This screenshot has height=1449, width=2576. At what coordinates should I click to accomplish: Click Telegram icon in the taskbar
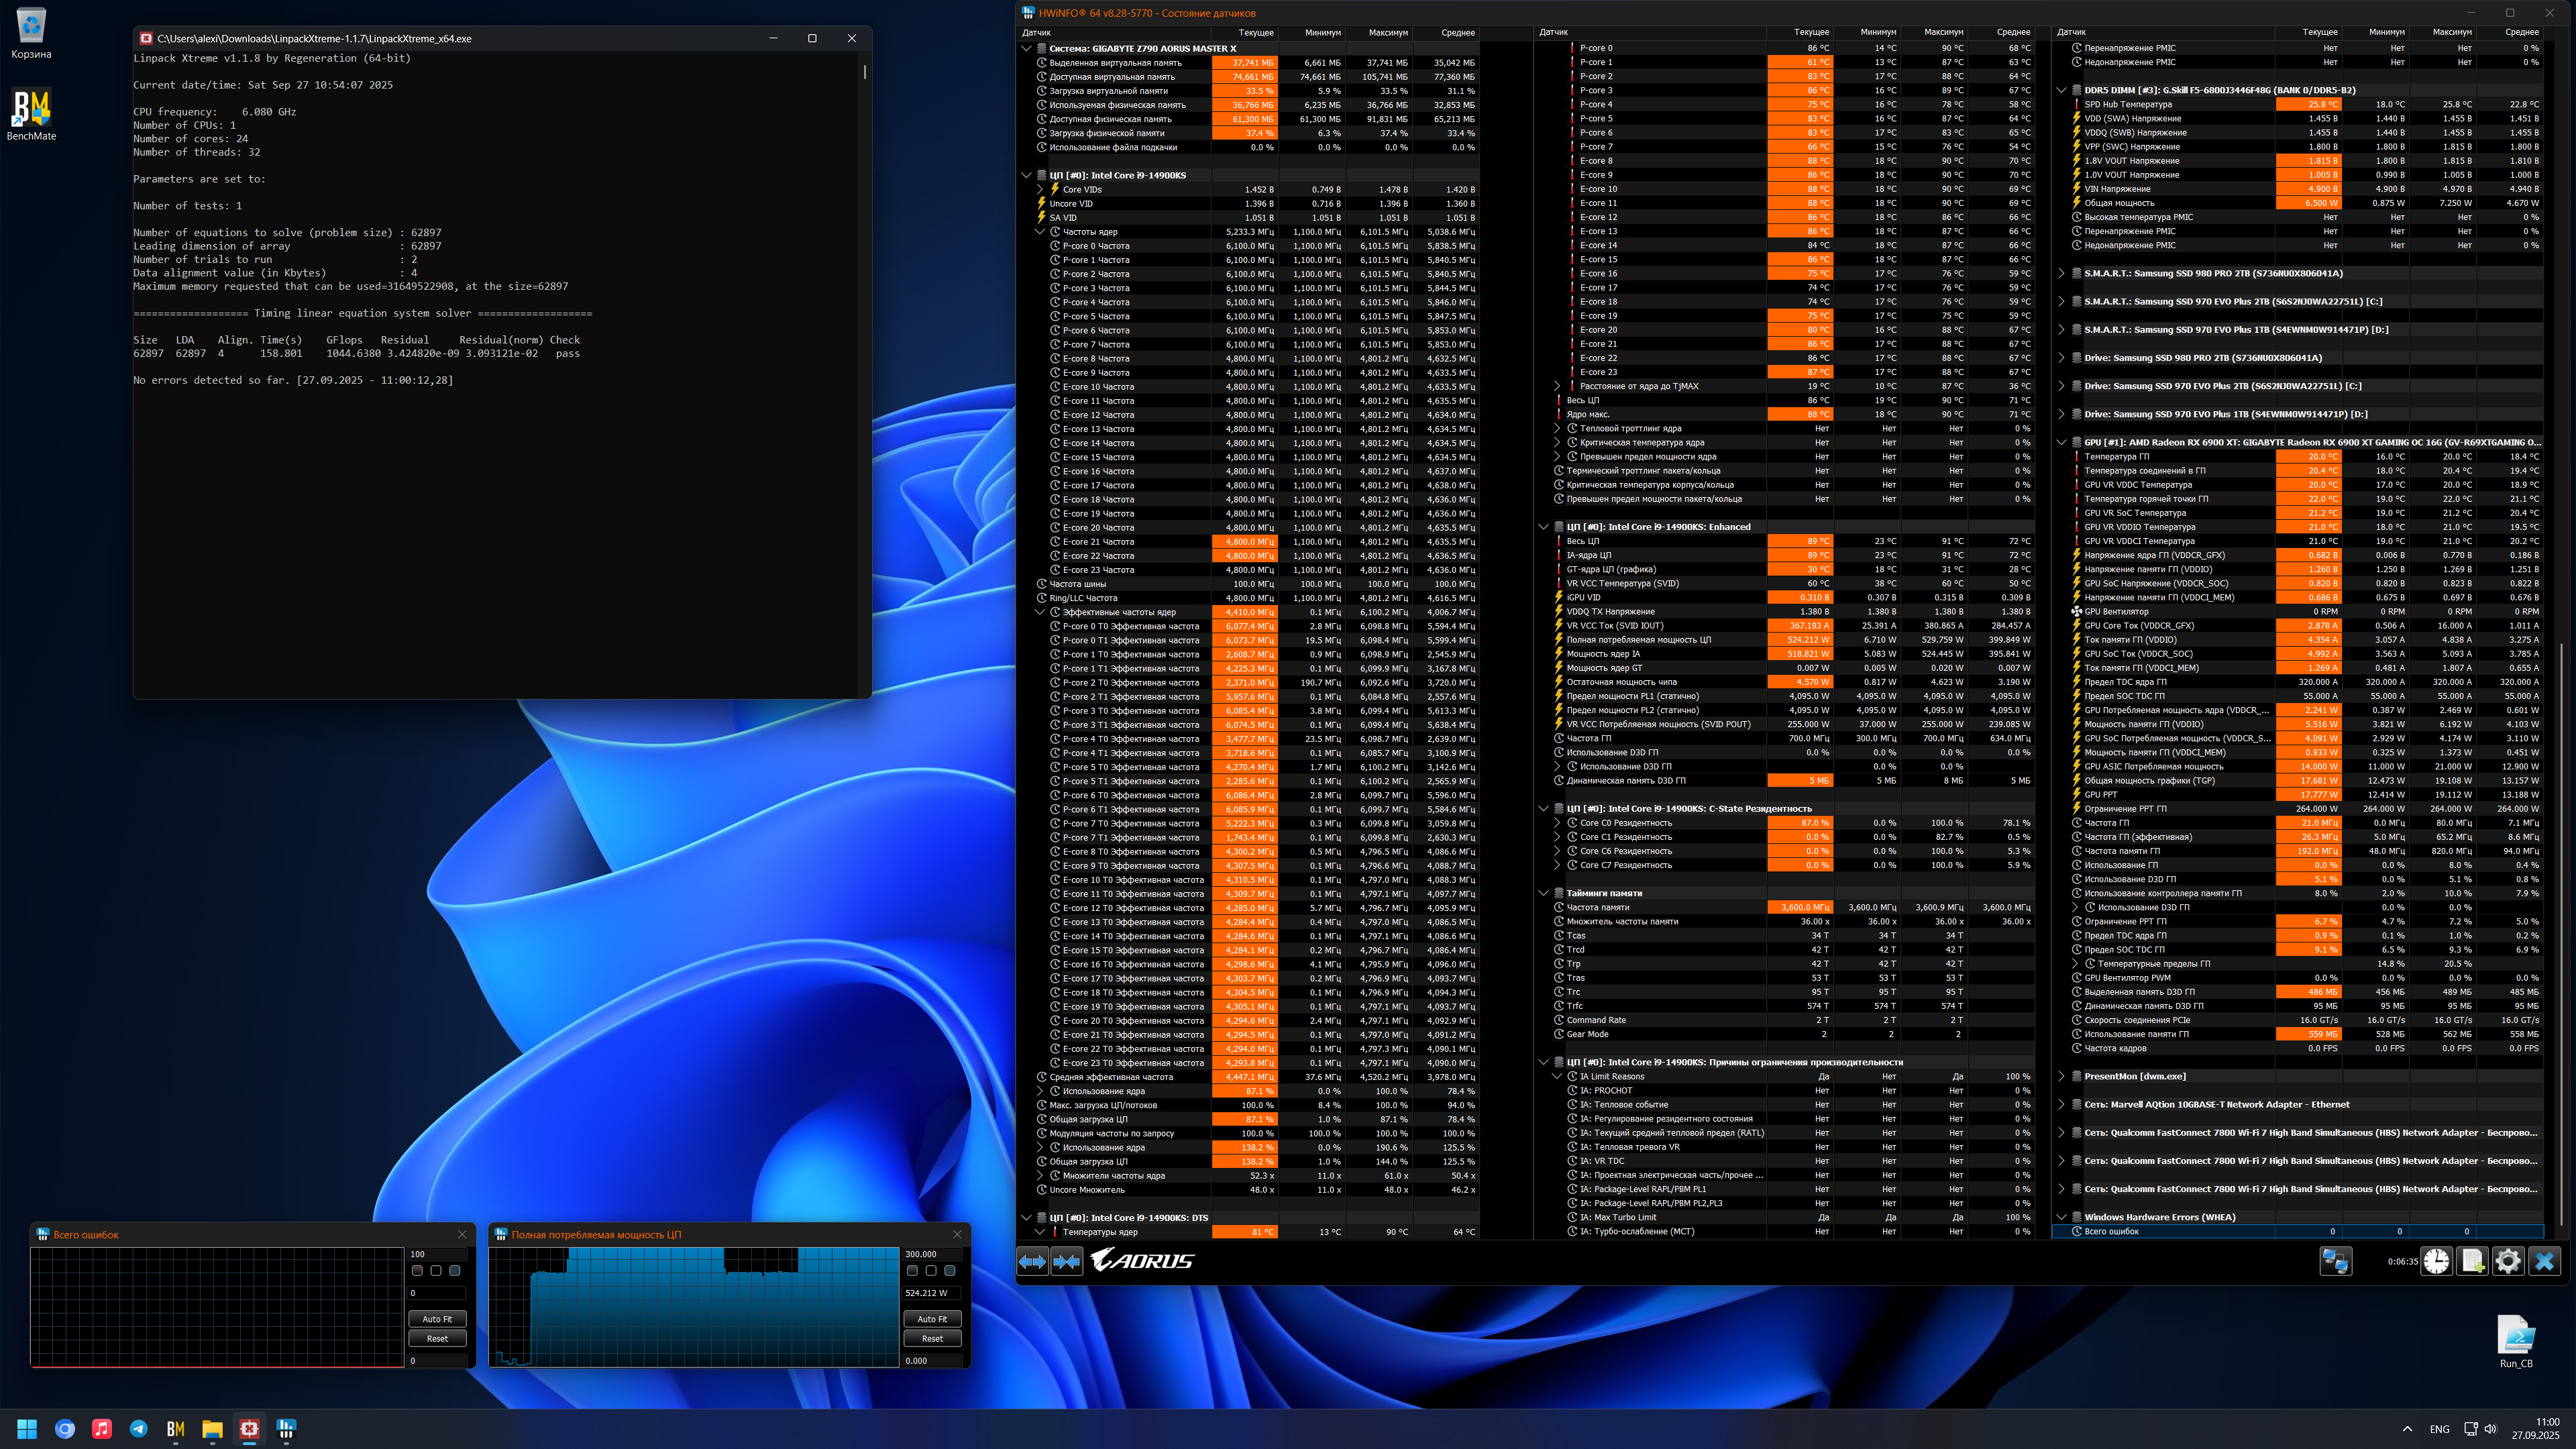[138, 1429]
